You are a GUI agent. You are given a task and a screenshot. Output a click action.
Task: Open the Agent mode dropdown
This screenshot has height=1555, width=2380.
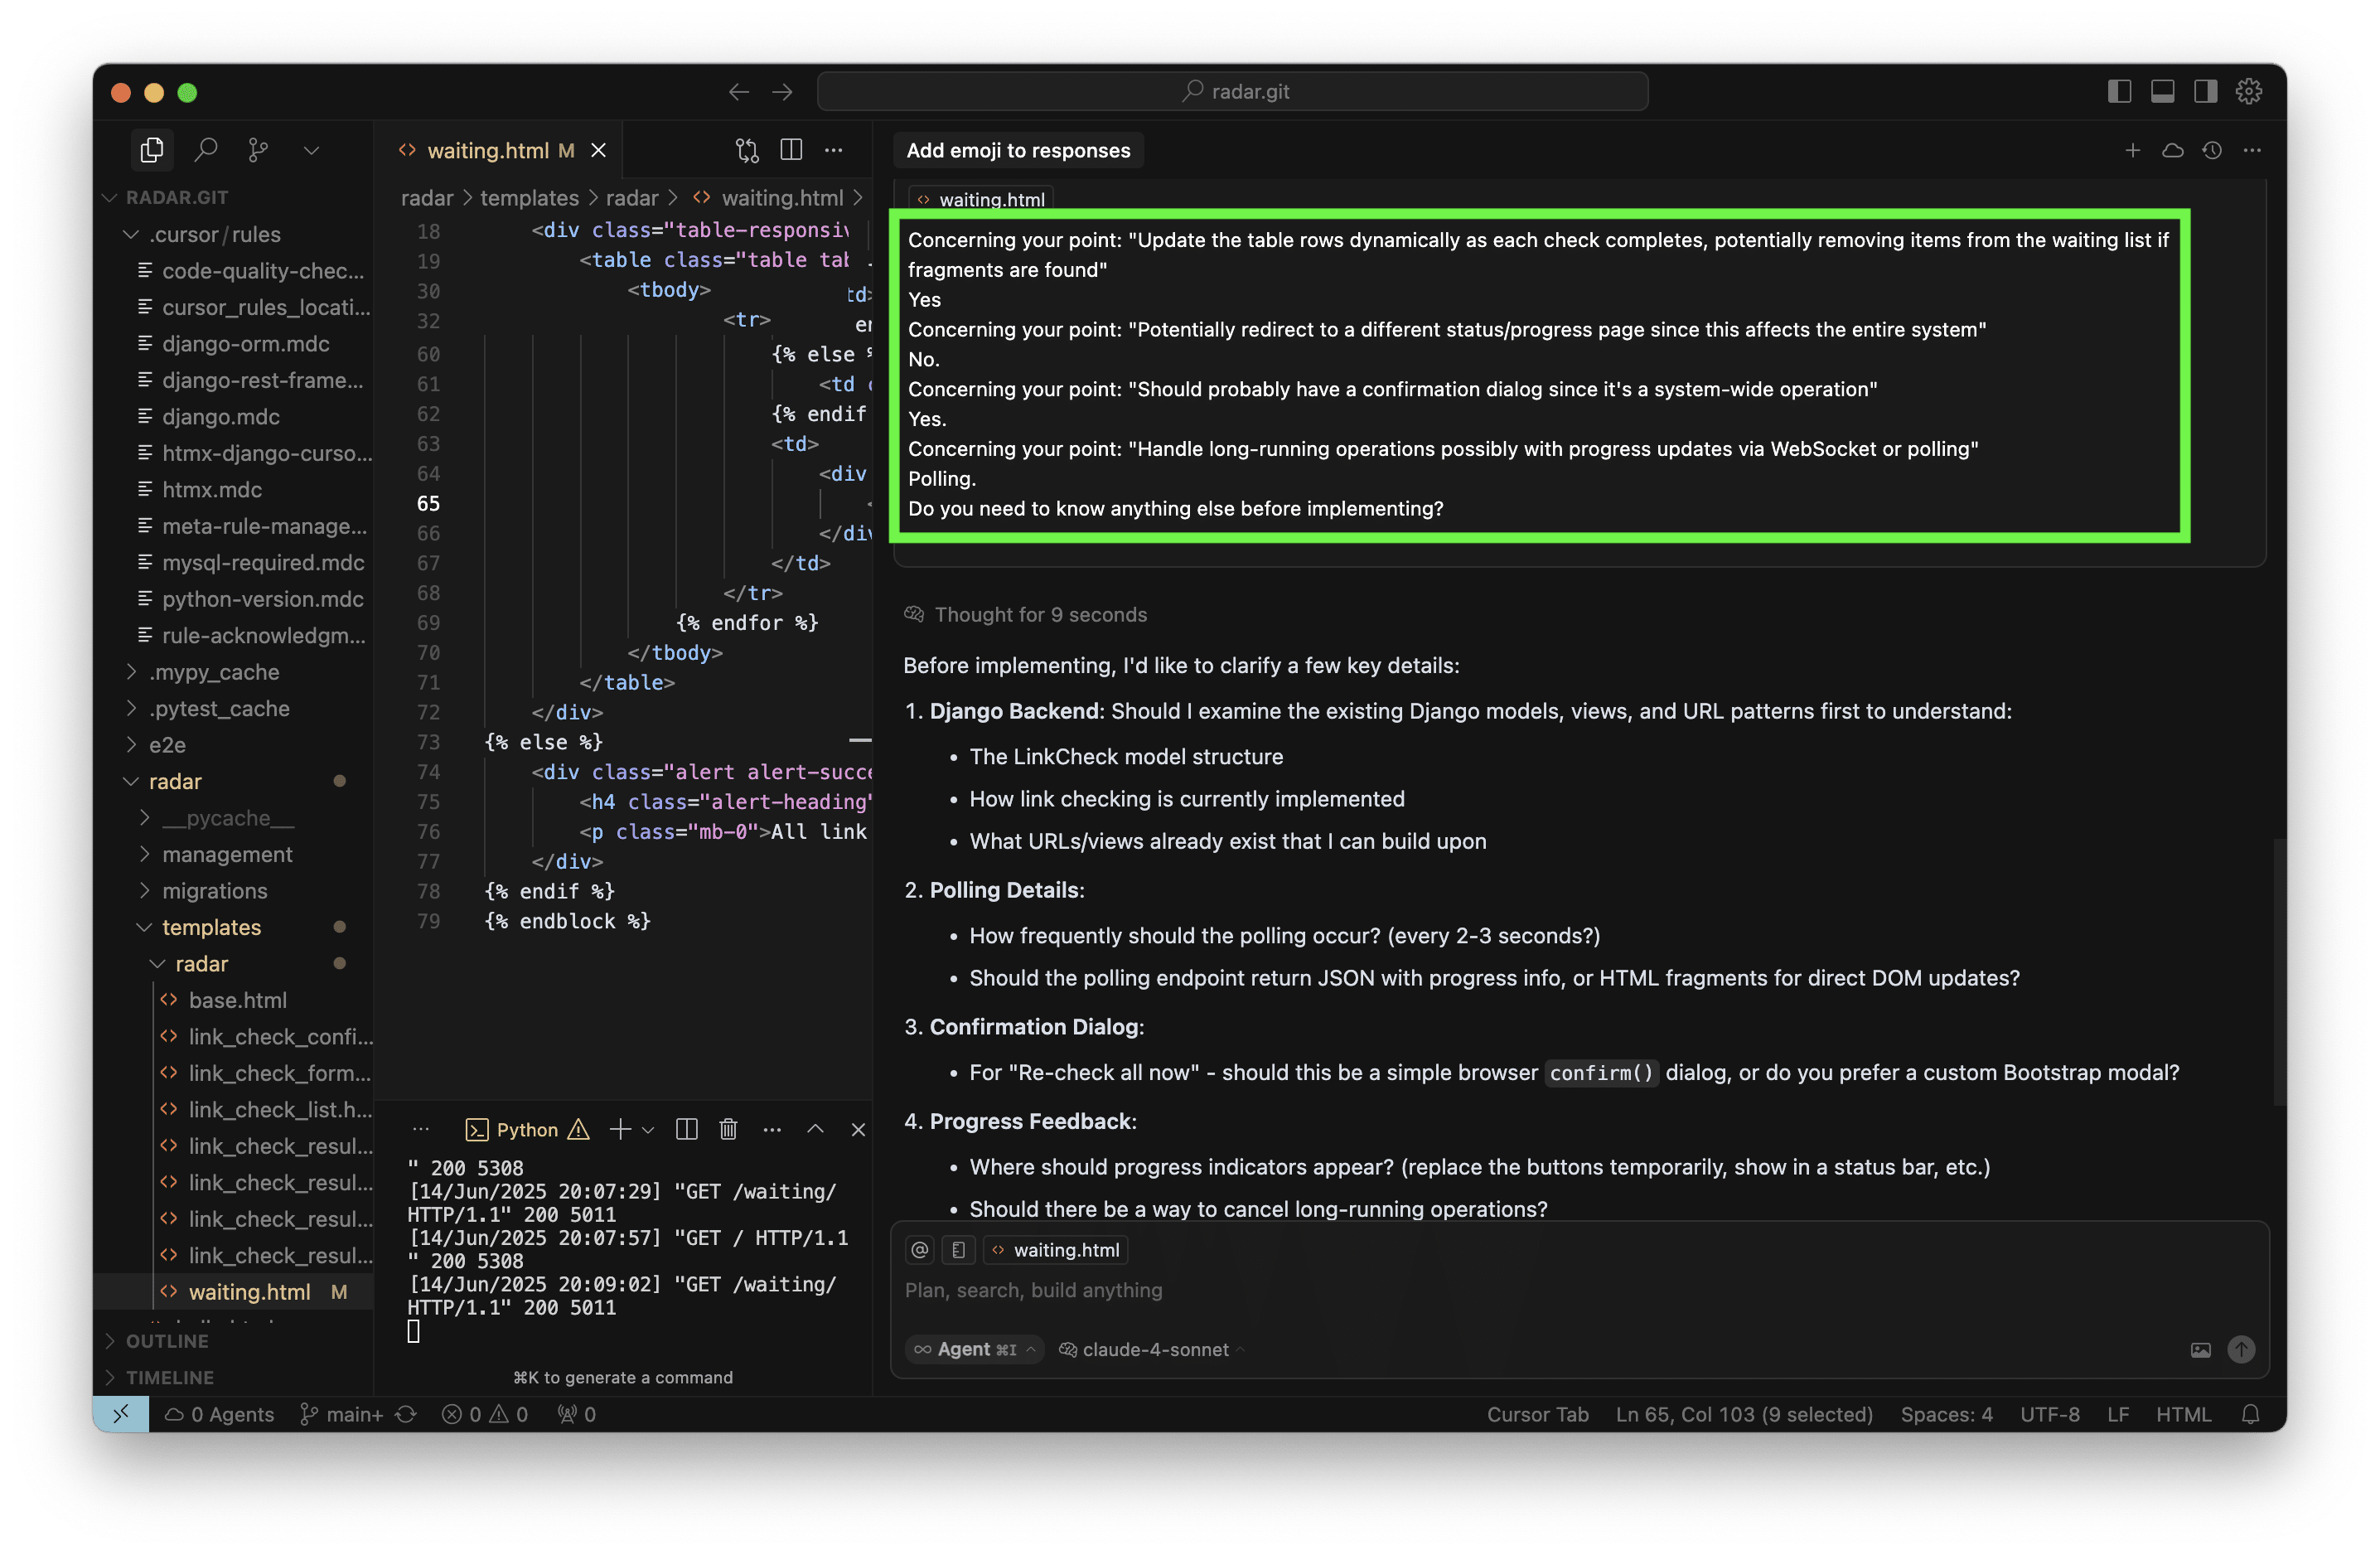tap(974, 1349)
